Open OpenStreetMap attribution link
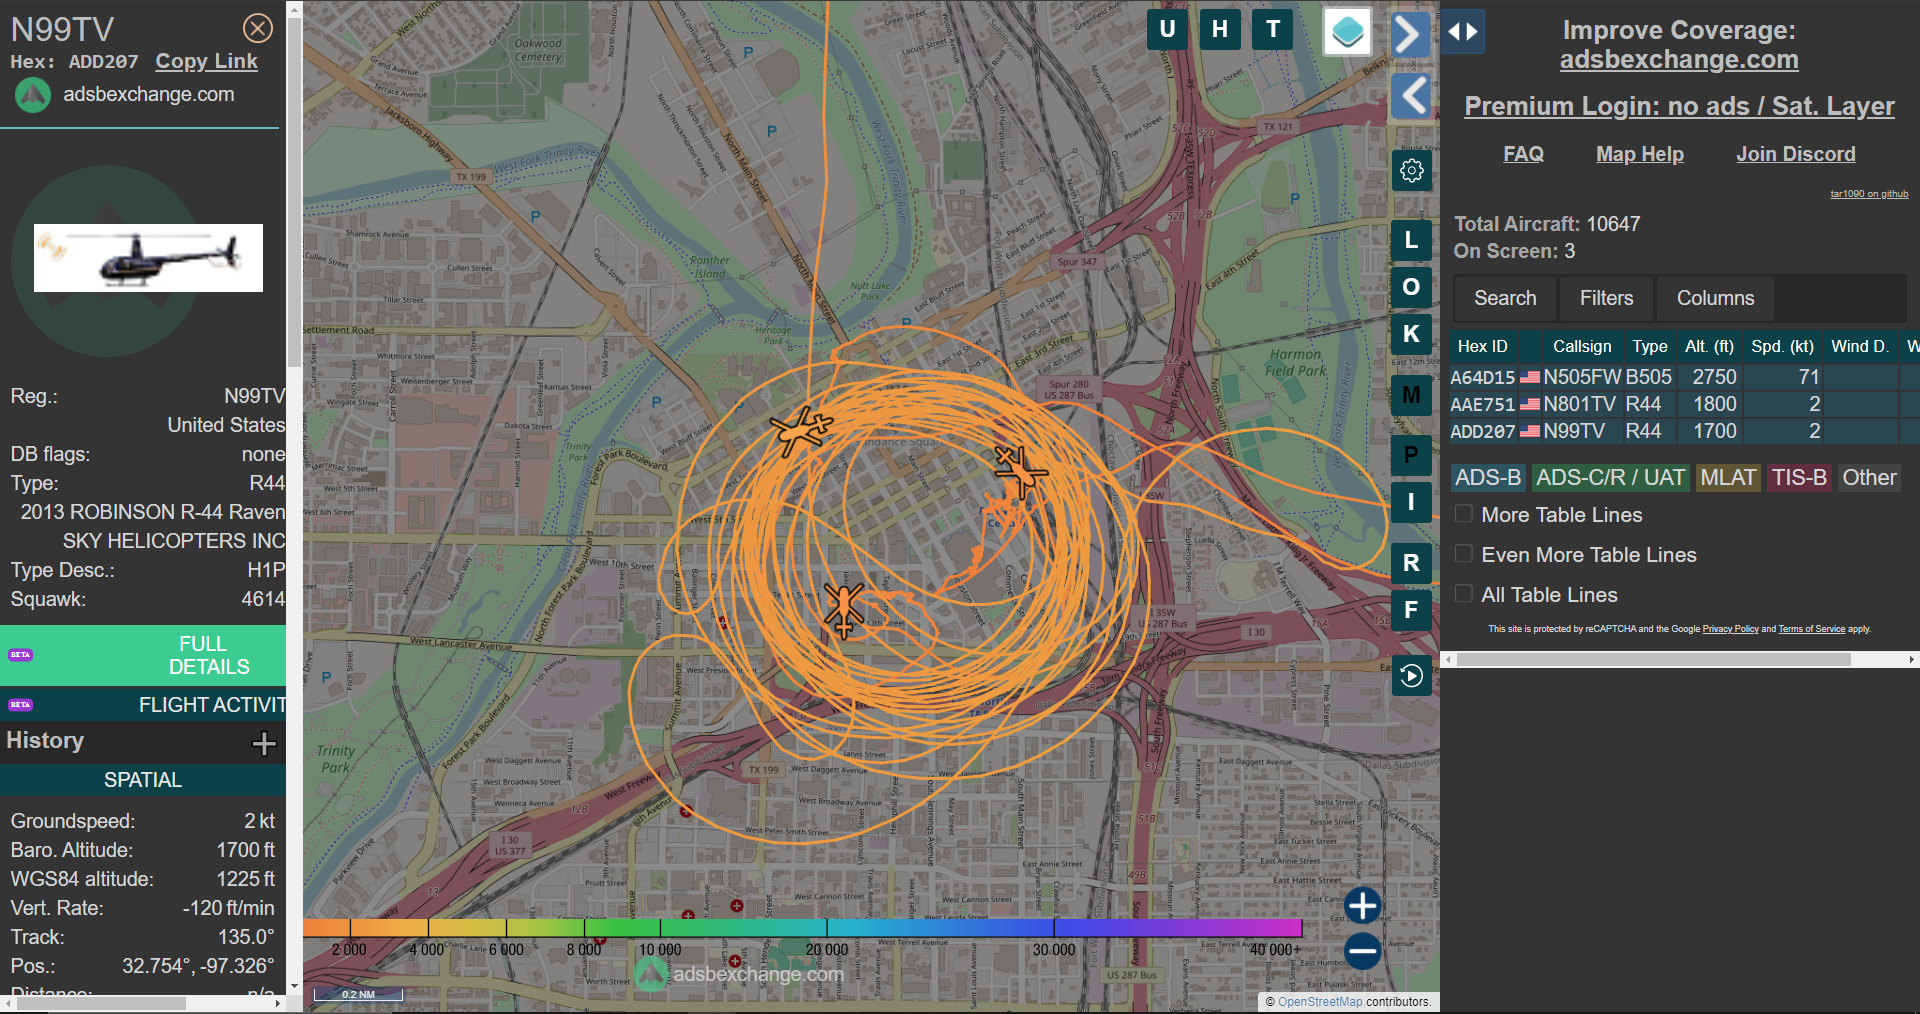Screen dimensions: 1920x1014 1319,1002
